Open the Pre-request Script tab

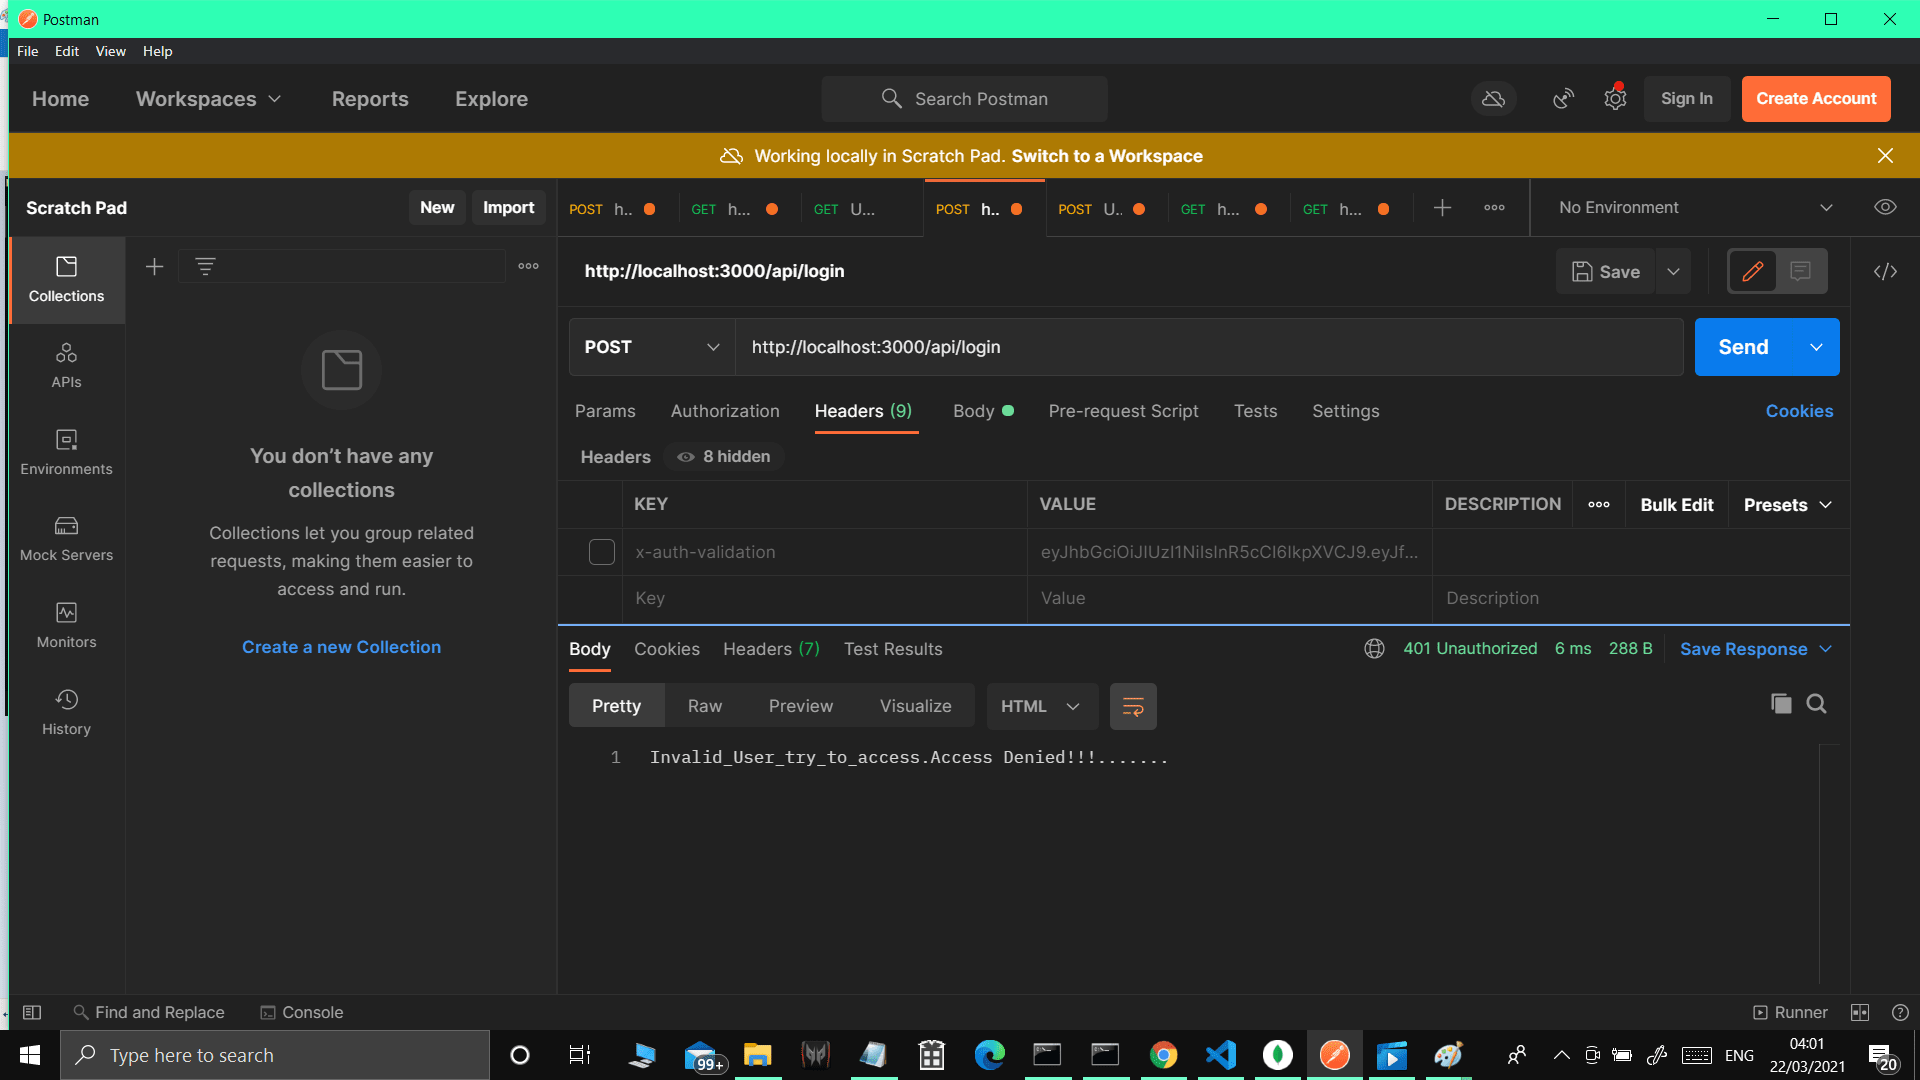tap(1123, 411)
